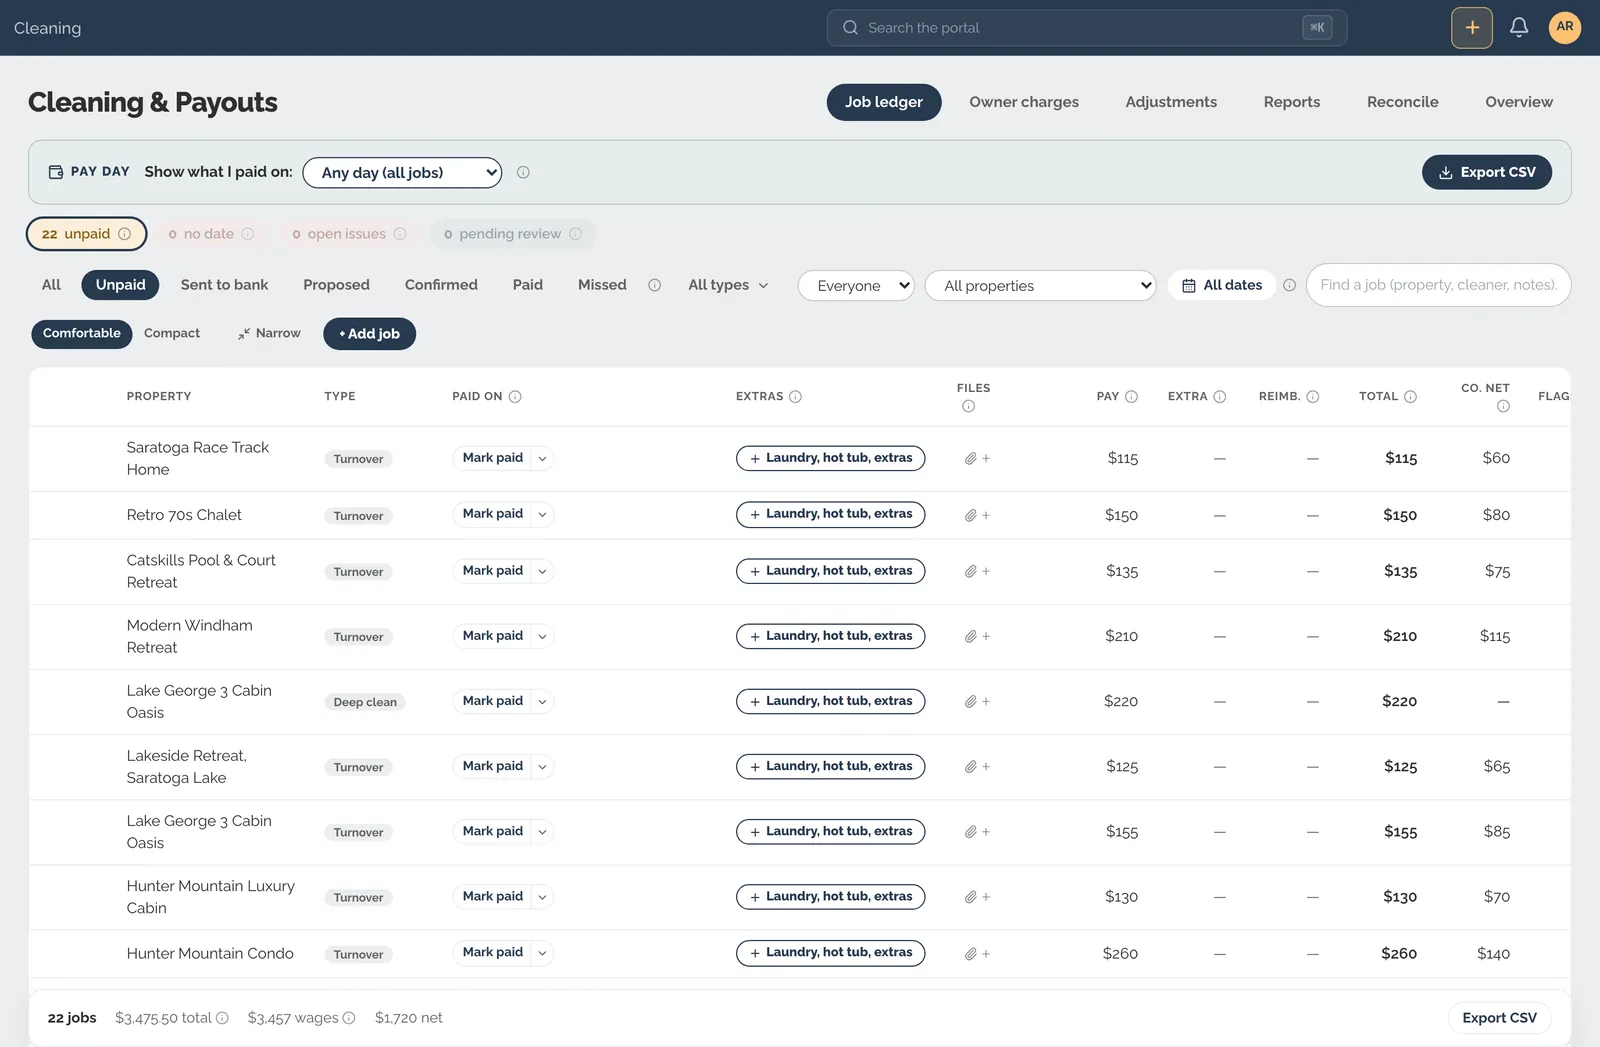Click info icon in REIMB. column header
The image size is (1600, 1047).
pos(1313,397)
